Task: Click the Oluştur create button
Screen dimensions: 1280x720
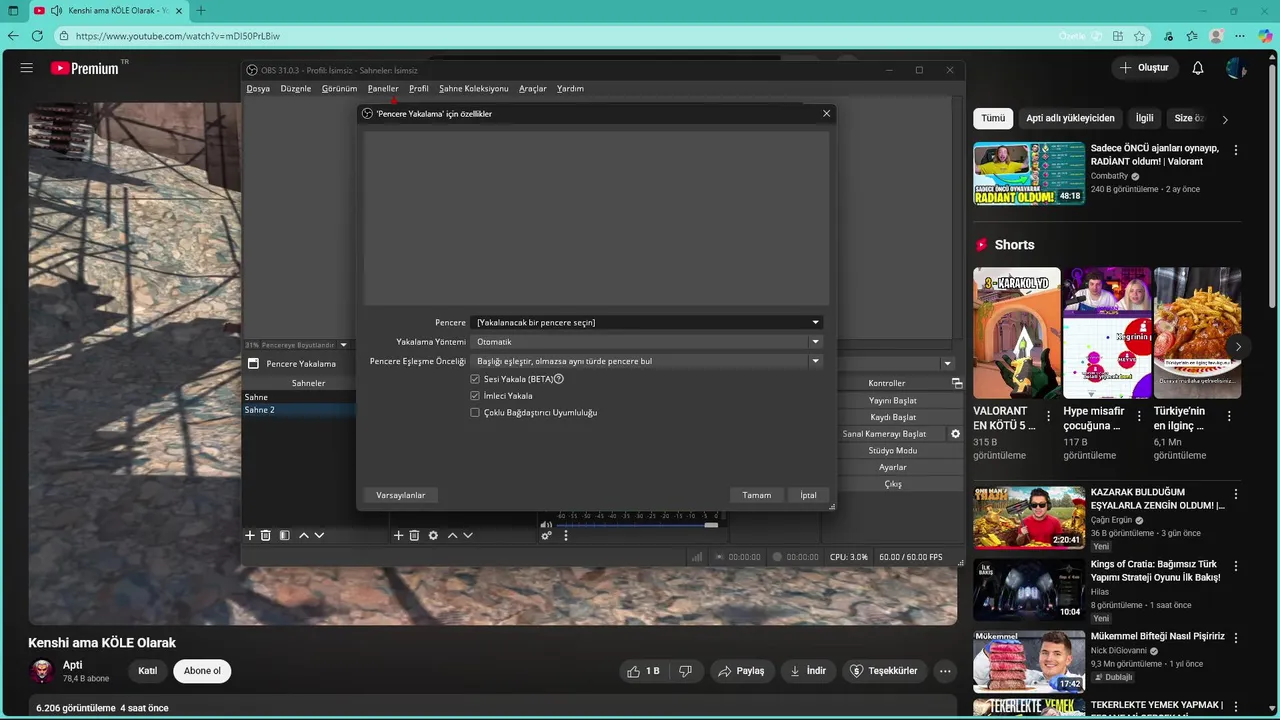Action: pos(1144,68)
